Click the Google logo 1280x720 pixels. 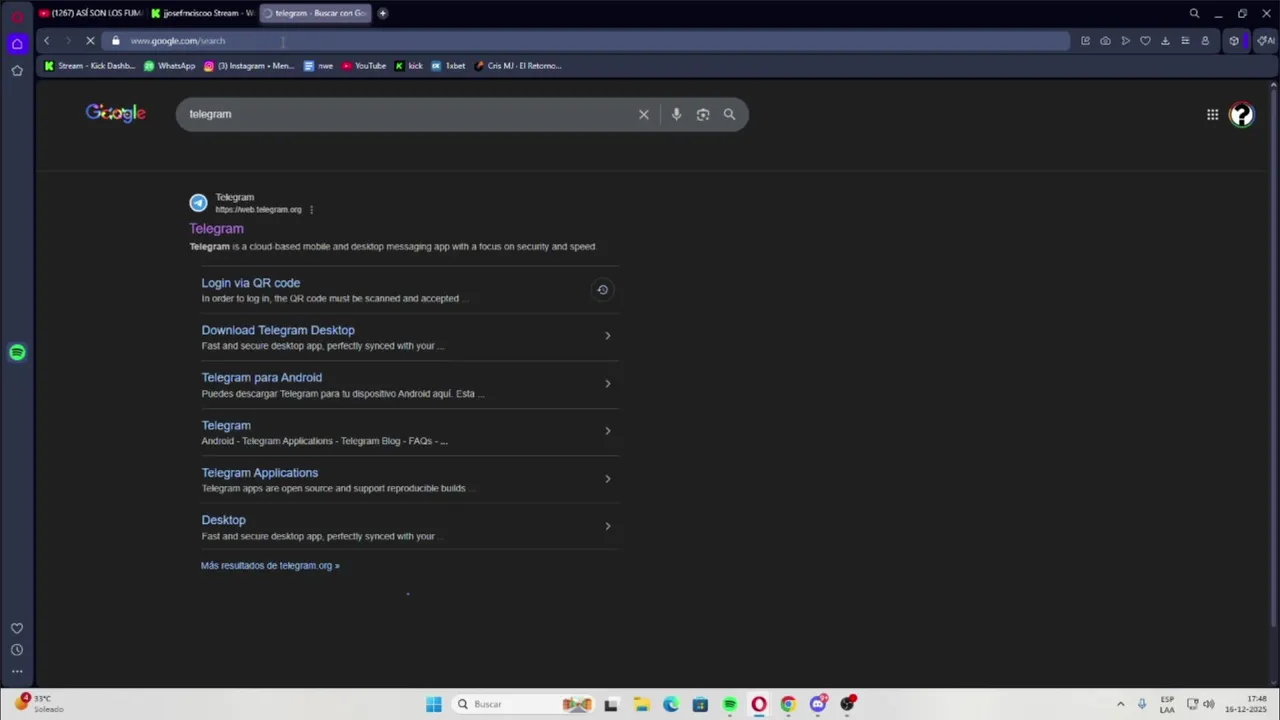tap(116, 113)
